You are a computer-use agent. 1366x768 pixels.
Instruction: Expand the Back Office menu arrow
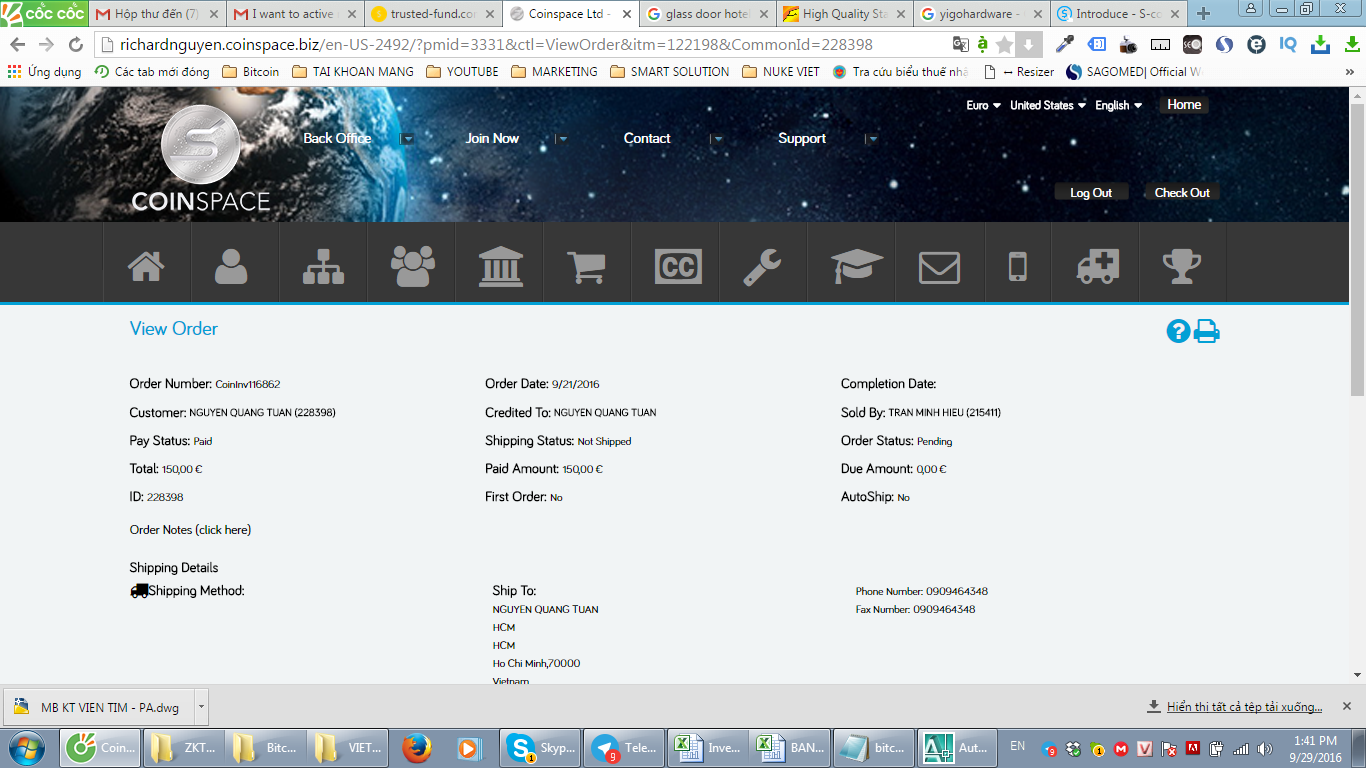[x=407, y=139]
